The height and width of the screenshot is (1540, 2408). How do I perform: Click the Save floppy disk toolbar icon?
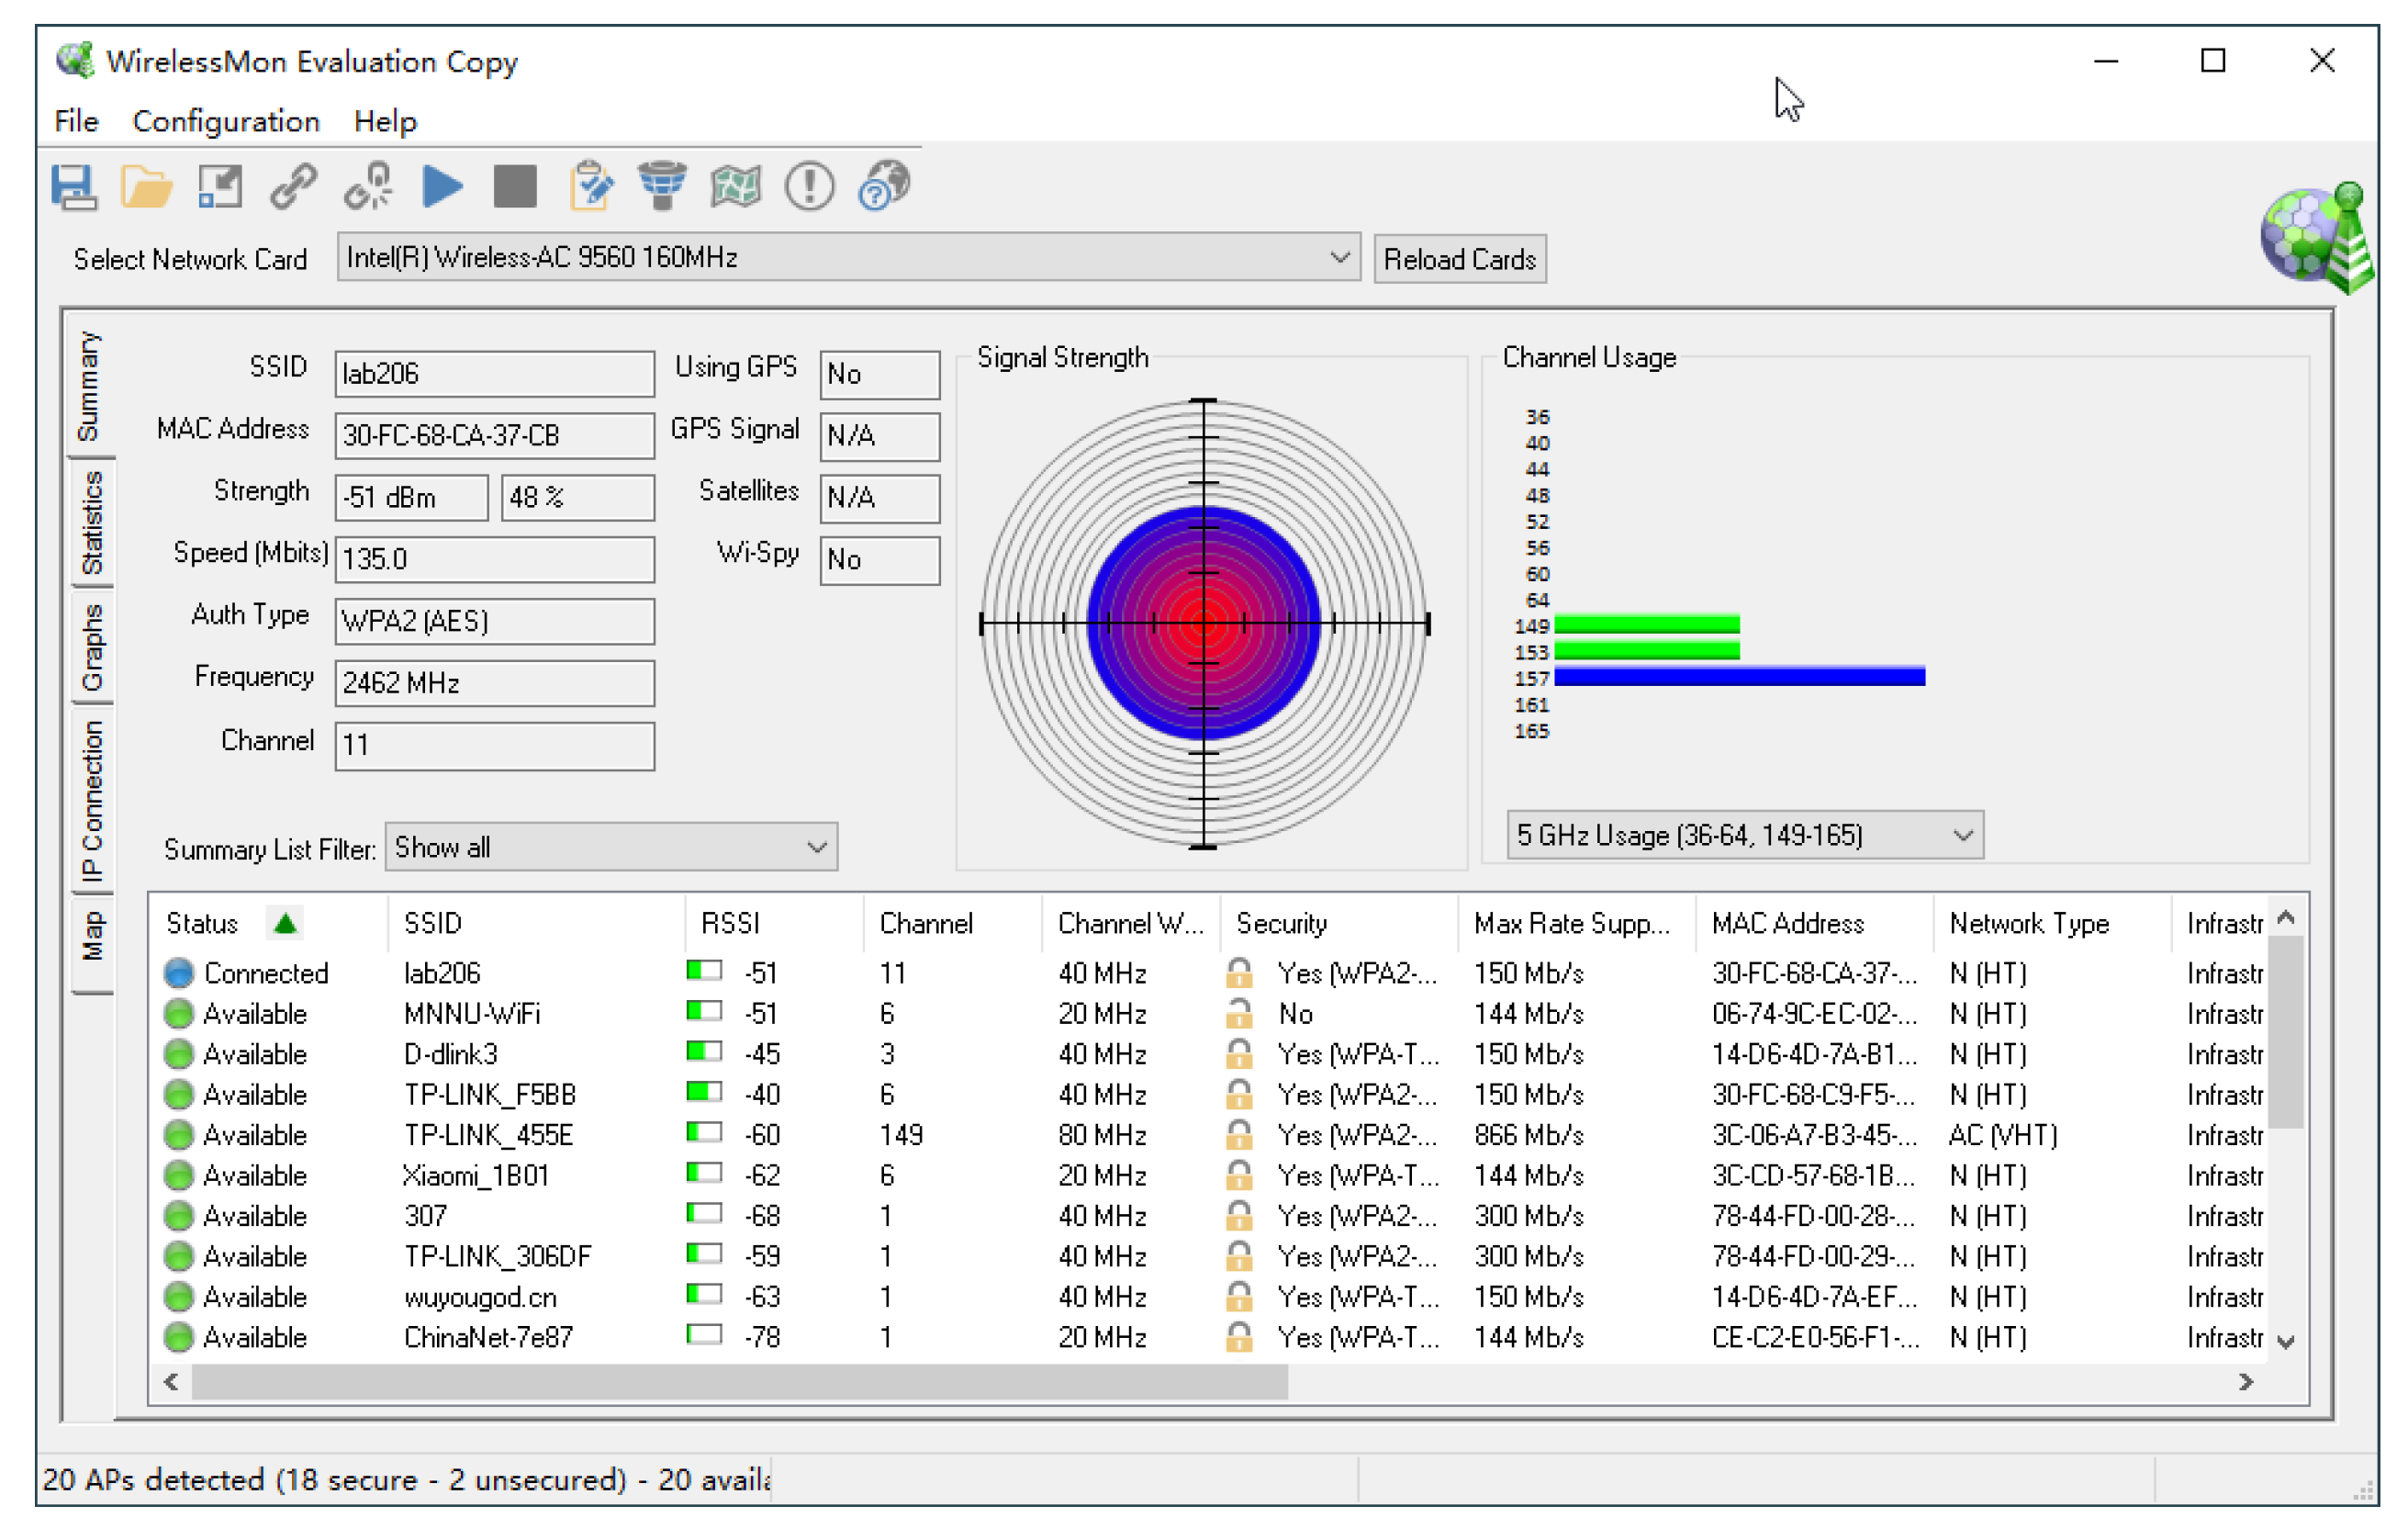(x=73, y=187)
